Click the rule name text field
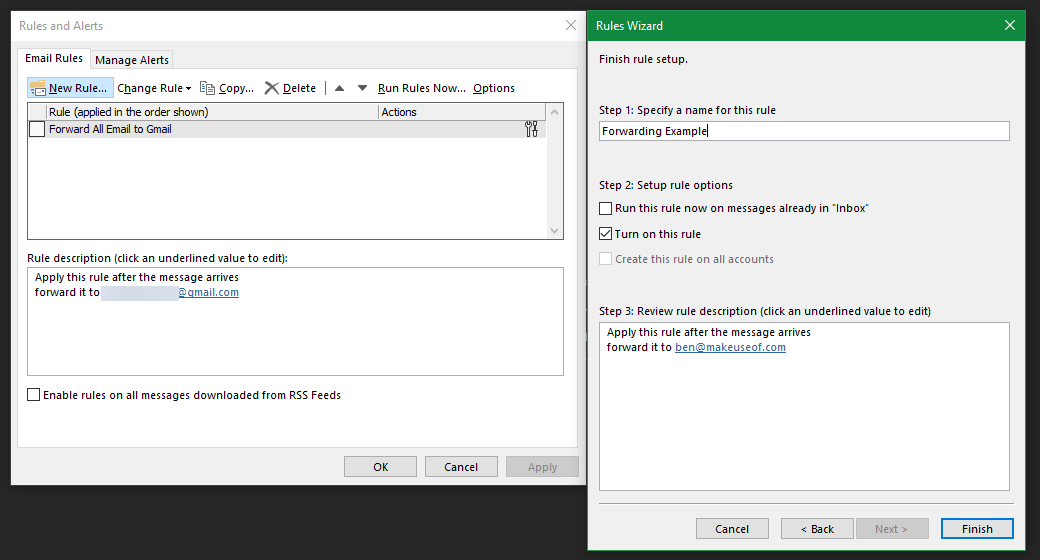Viewport: 1040px width, 560px height. [x=804, y=131]
